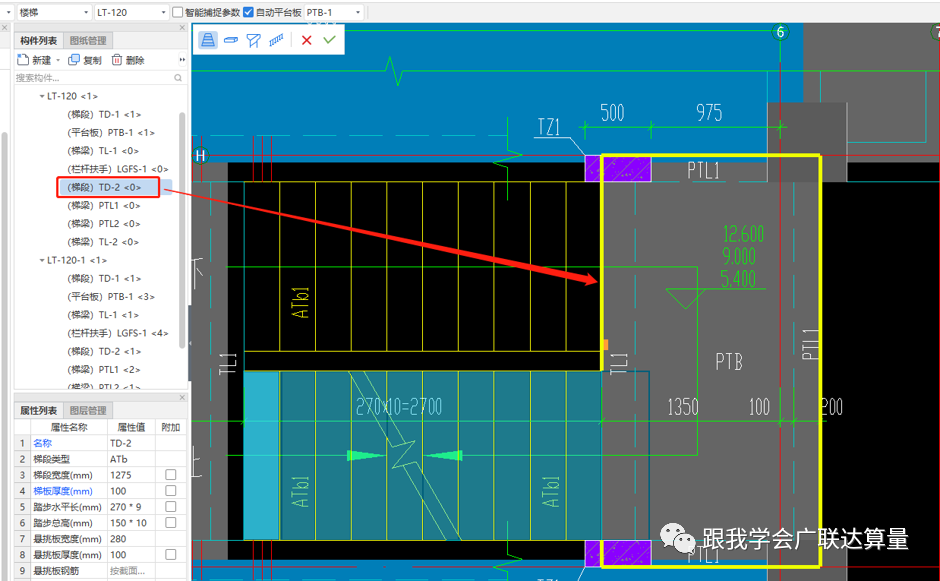Switch to the 构件列表 tab

point(38,40)
